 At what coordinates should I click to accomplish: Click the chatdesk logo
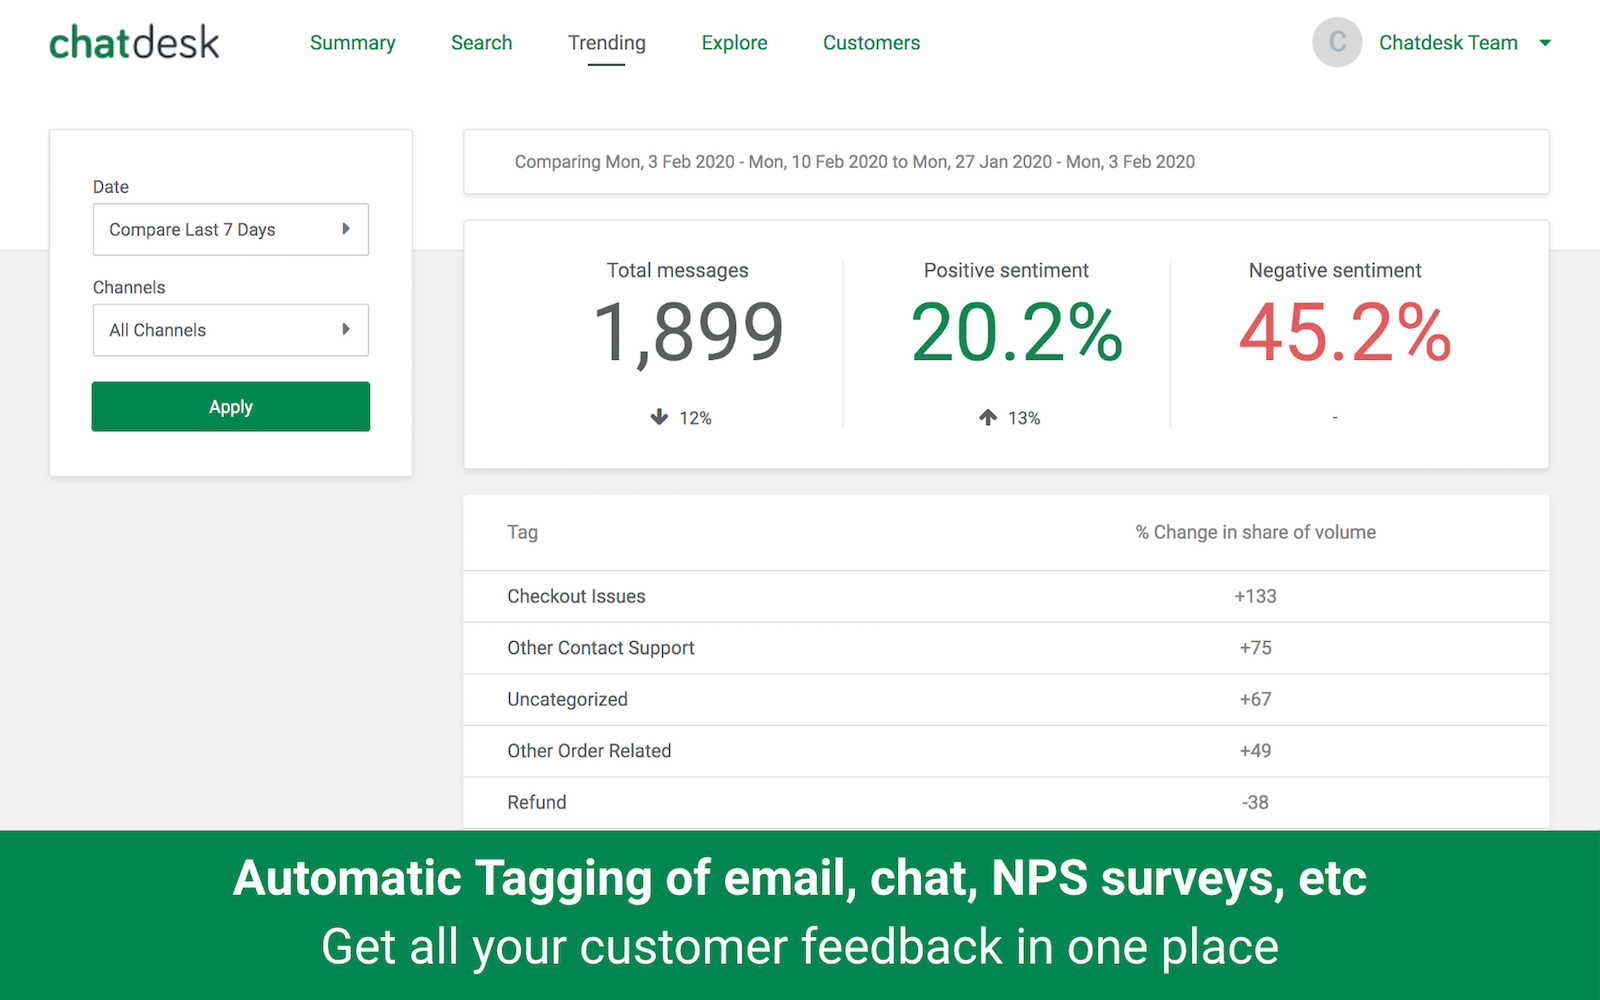click(x=134, y=43)
